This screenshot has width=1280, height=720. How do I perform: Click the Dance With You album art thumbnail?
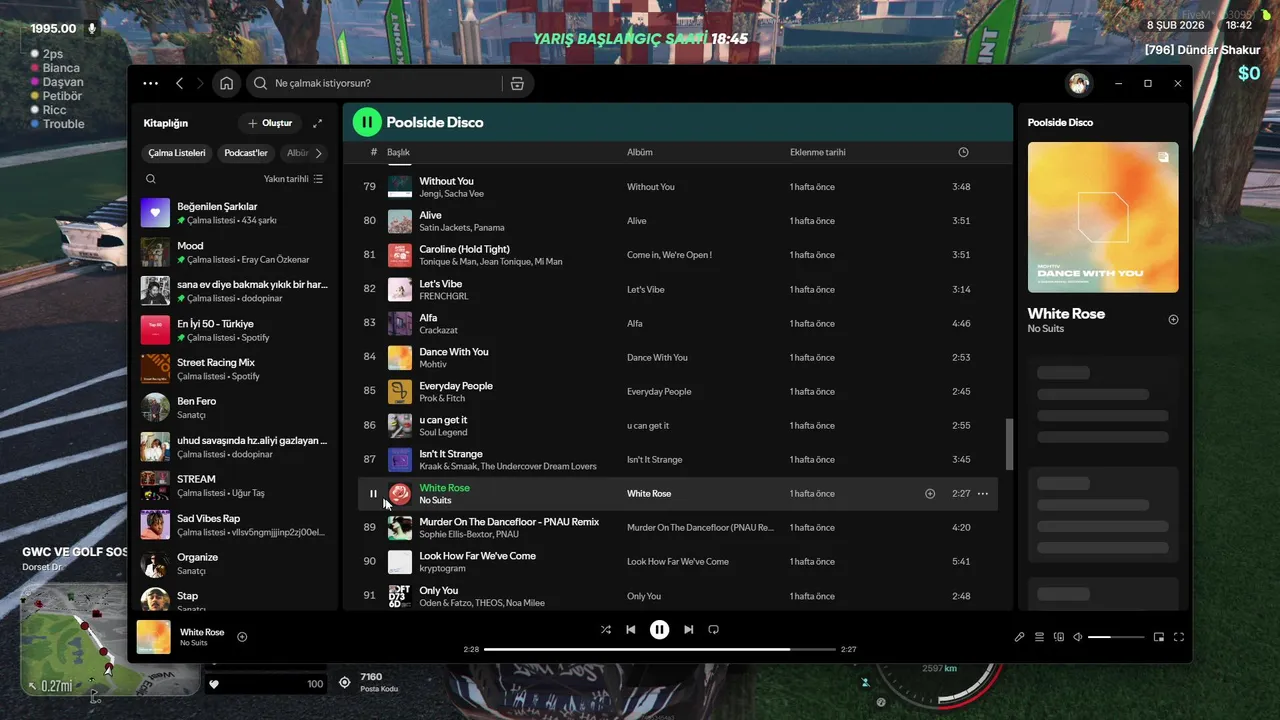click(x=399, y=358)
